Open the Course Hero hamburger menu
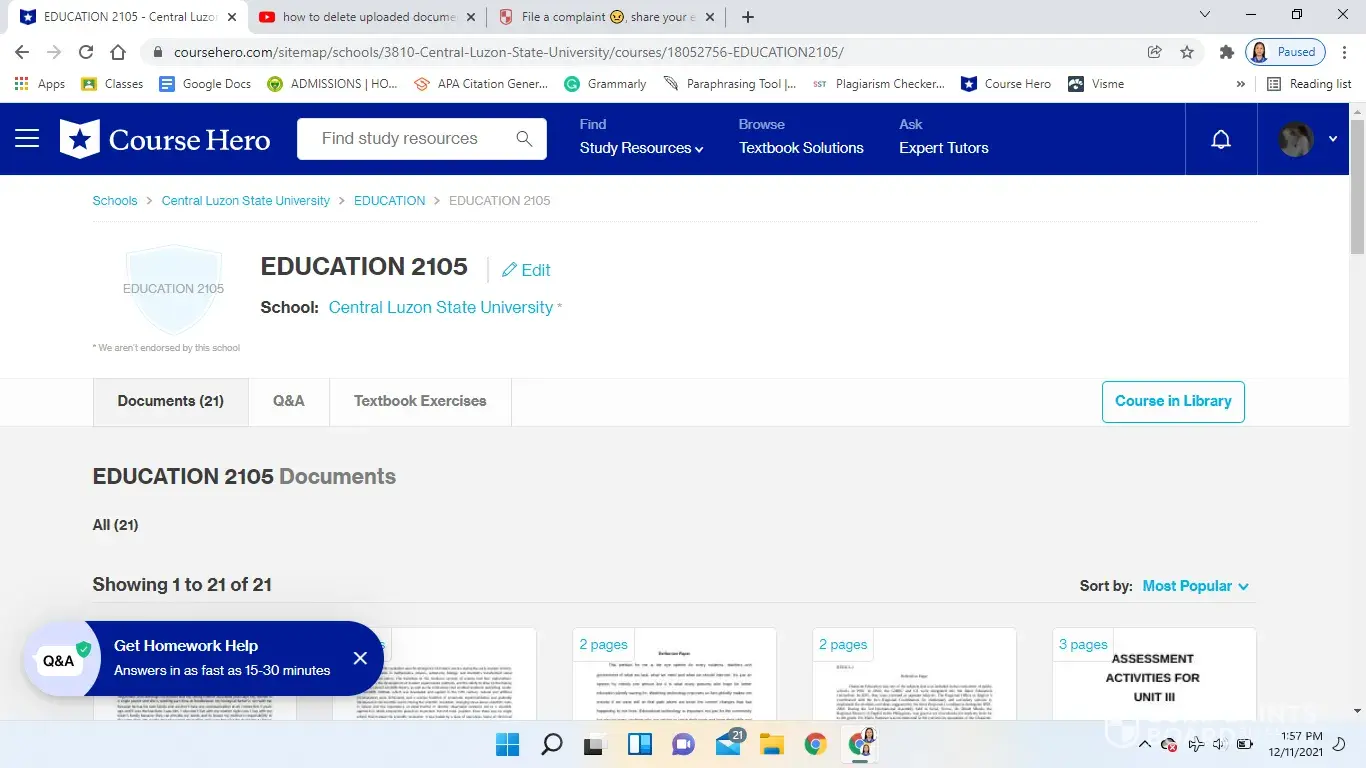The width and height of the screenshot is (1366, 768). coord(27,139)
